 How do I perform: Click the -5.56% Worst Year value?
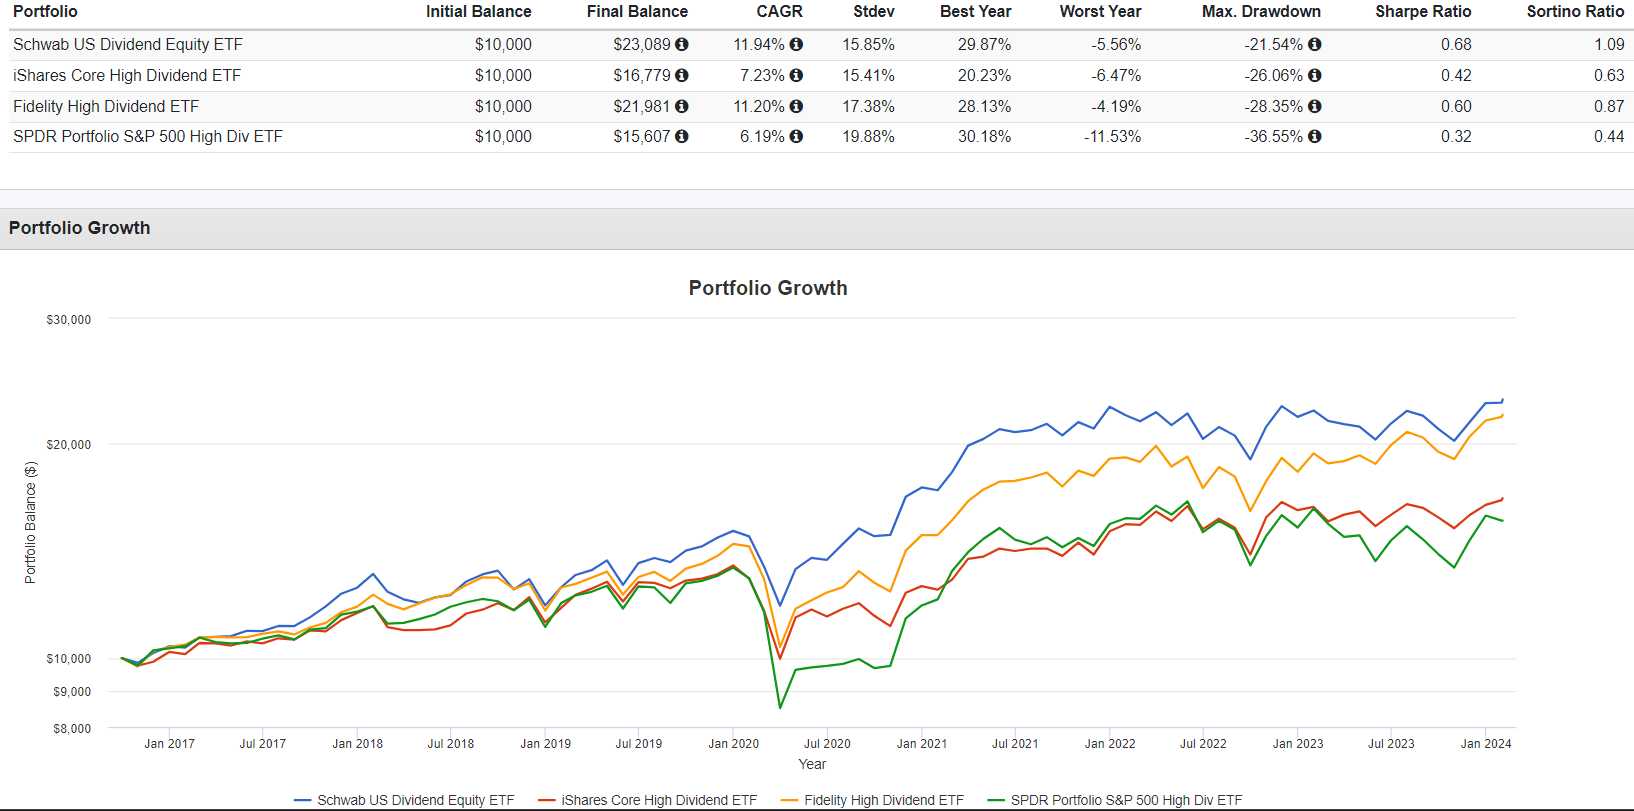[1116, 44]
